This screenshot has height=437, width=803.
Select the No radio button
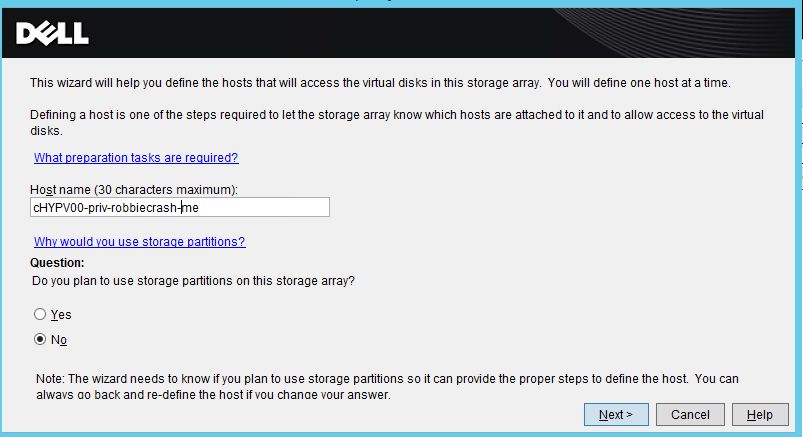click(x=40, y=339)
